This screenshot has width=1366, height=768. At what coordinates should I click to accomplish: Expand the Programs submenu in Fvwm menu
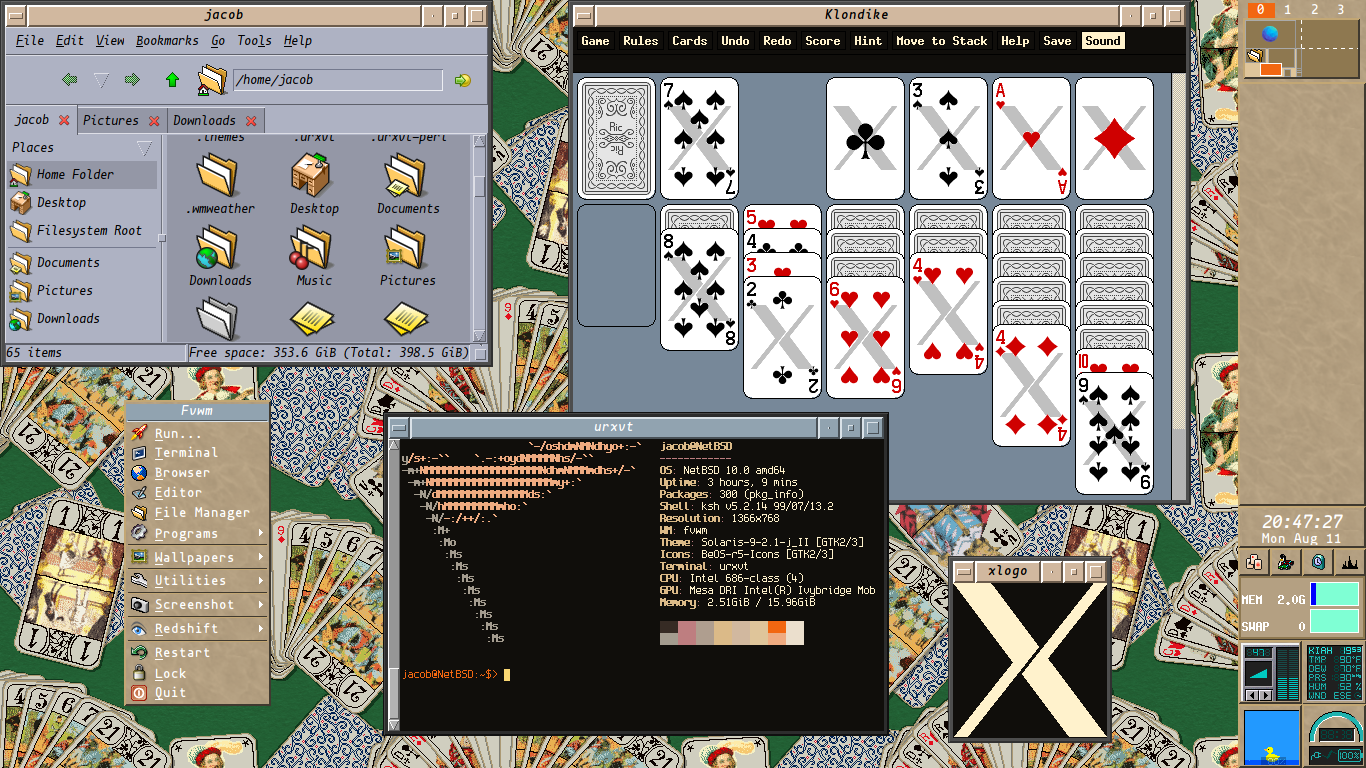click(198, 534)
